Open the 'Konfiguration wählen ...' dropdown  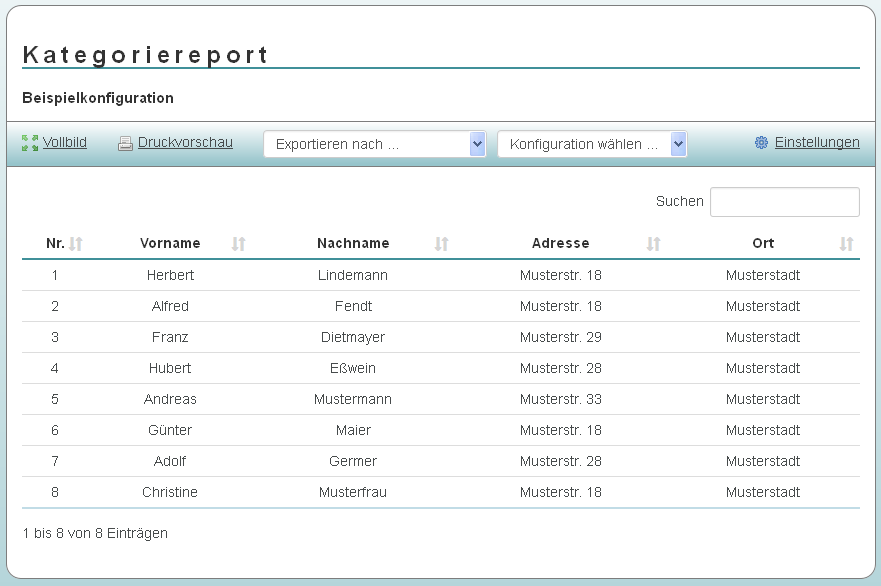point(592,144)
